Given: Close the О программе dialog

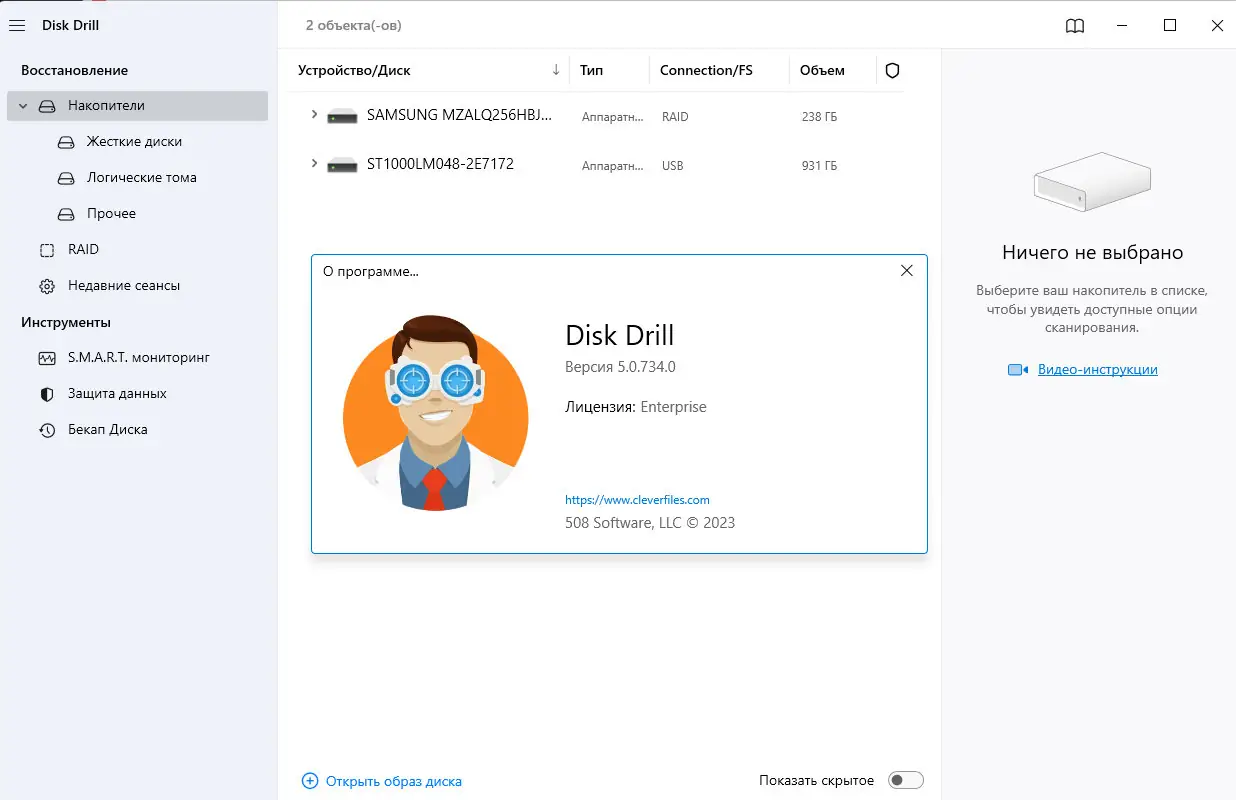Looking at the screenshot, I should (906, 270).
